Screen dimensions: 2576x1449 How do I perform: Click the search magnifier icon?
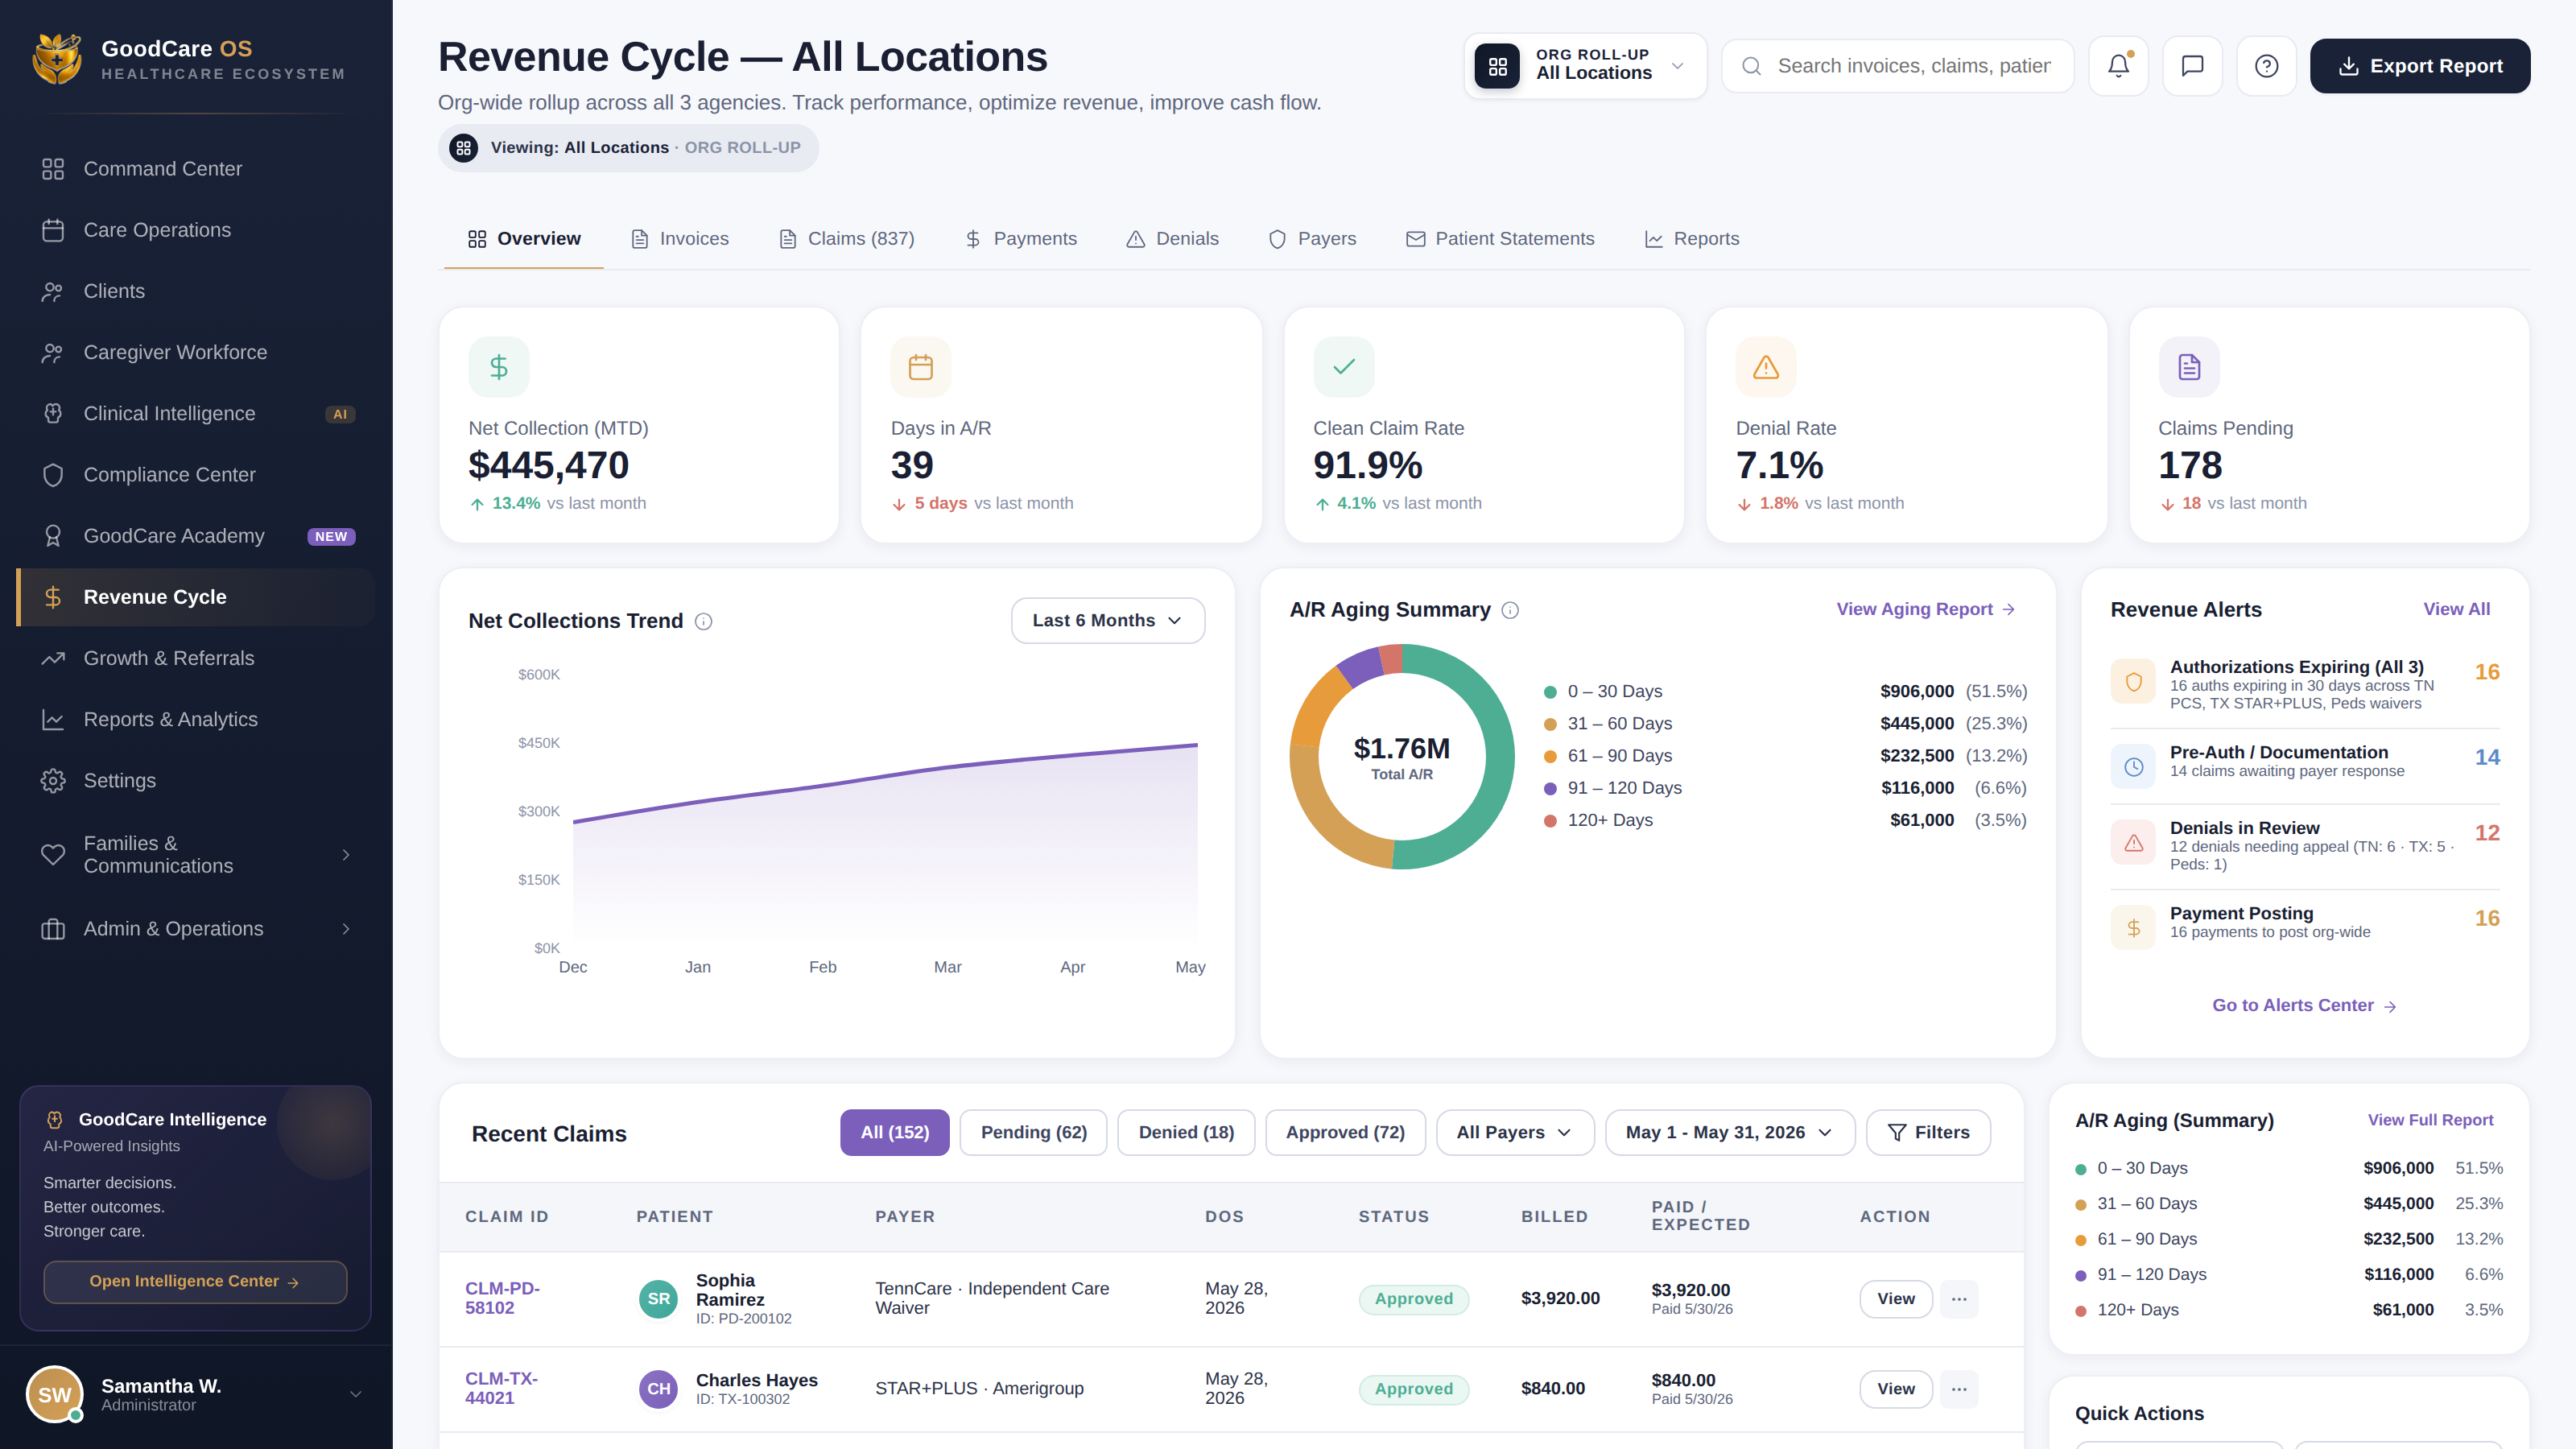[1751, 66]
